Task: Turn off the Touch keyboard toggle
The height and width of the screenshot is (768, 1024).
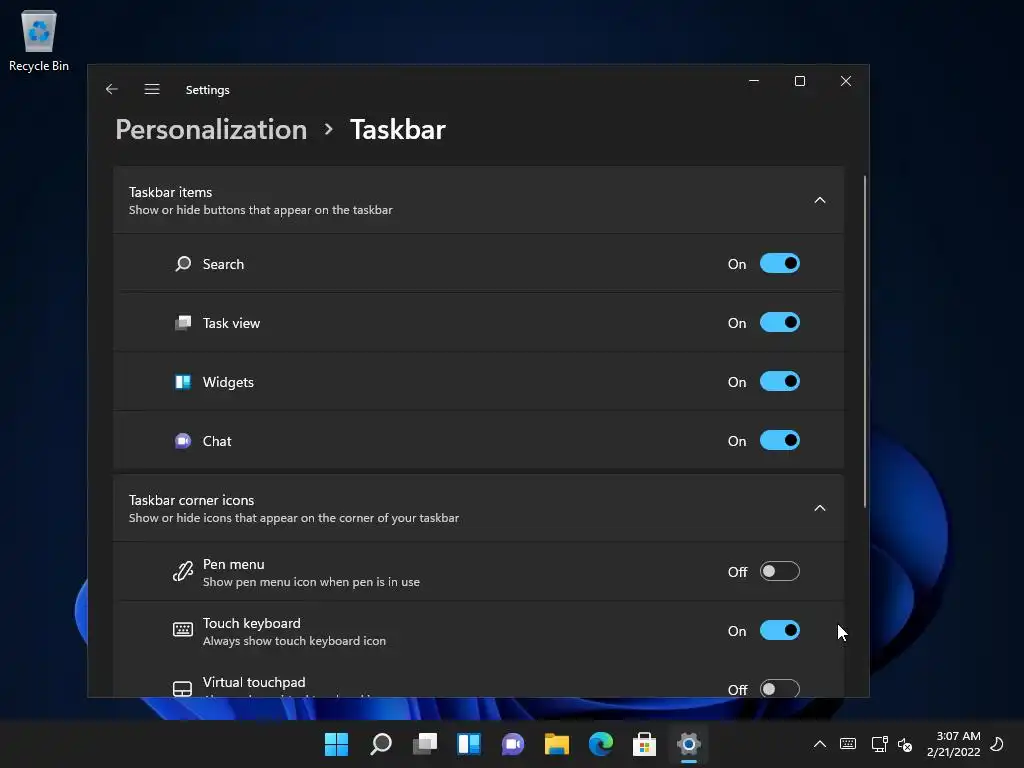Action: [x=780, y=630]
